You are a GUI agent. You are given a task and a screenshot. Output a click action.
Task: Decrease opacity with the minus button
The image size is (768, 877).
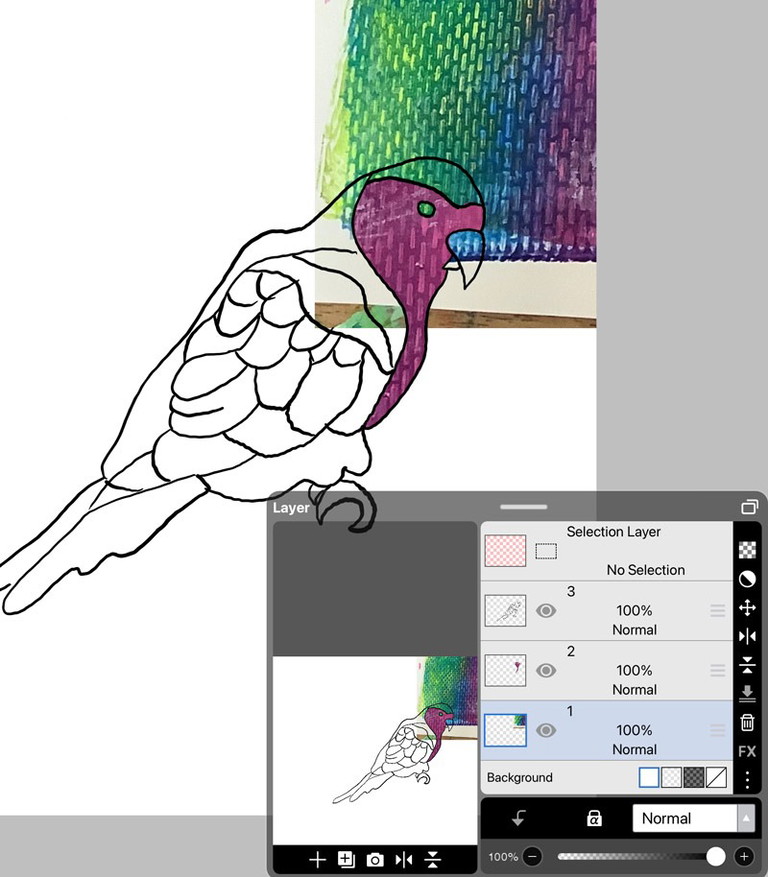click(533, 857)
